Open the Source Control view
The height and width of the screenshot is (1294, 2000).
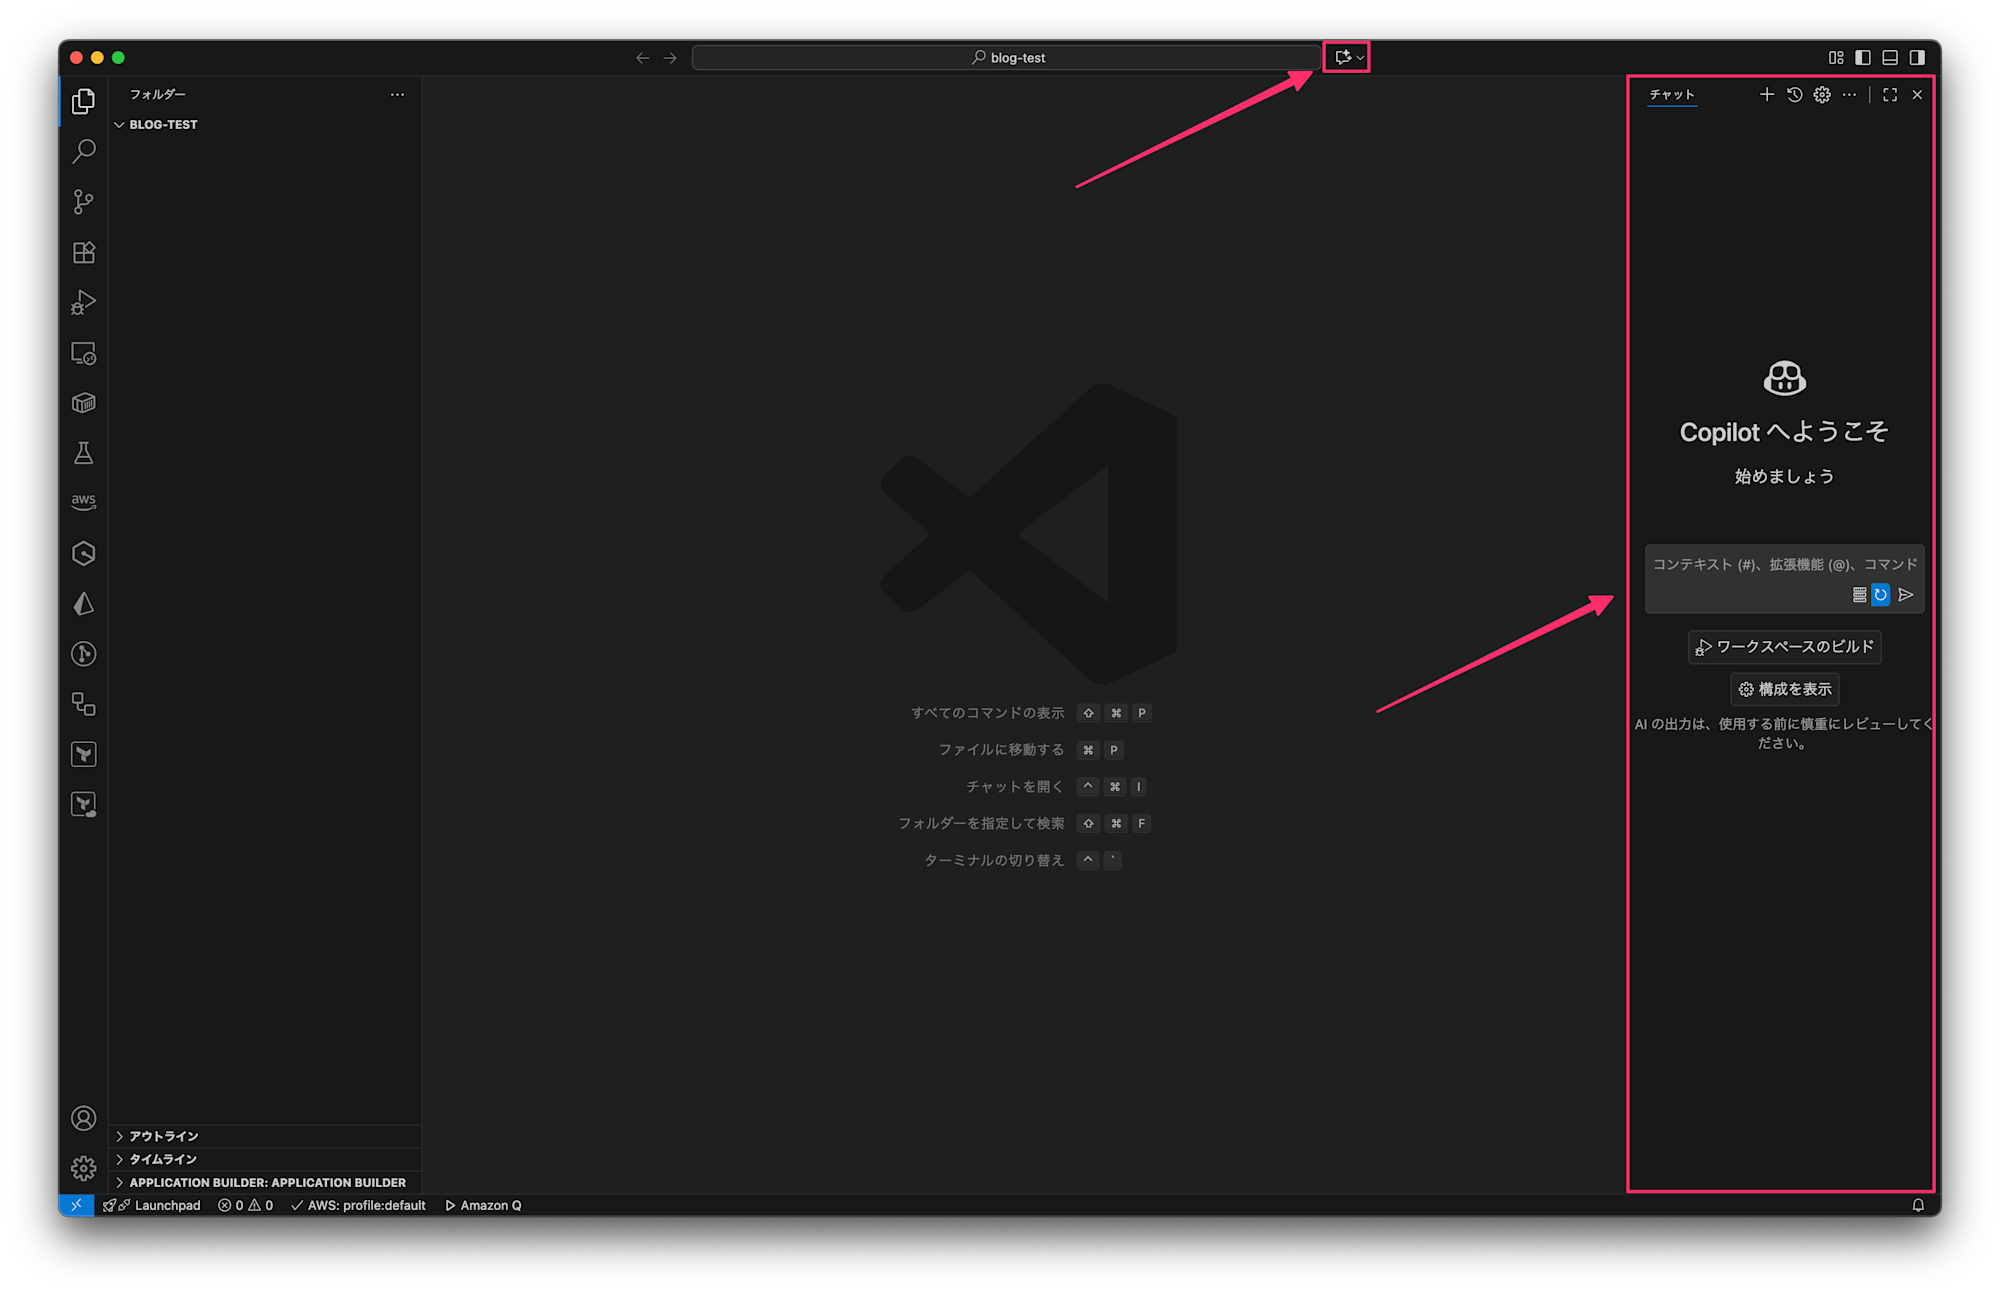coord(84,202)
